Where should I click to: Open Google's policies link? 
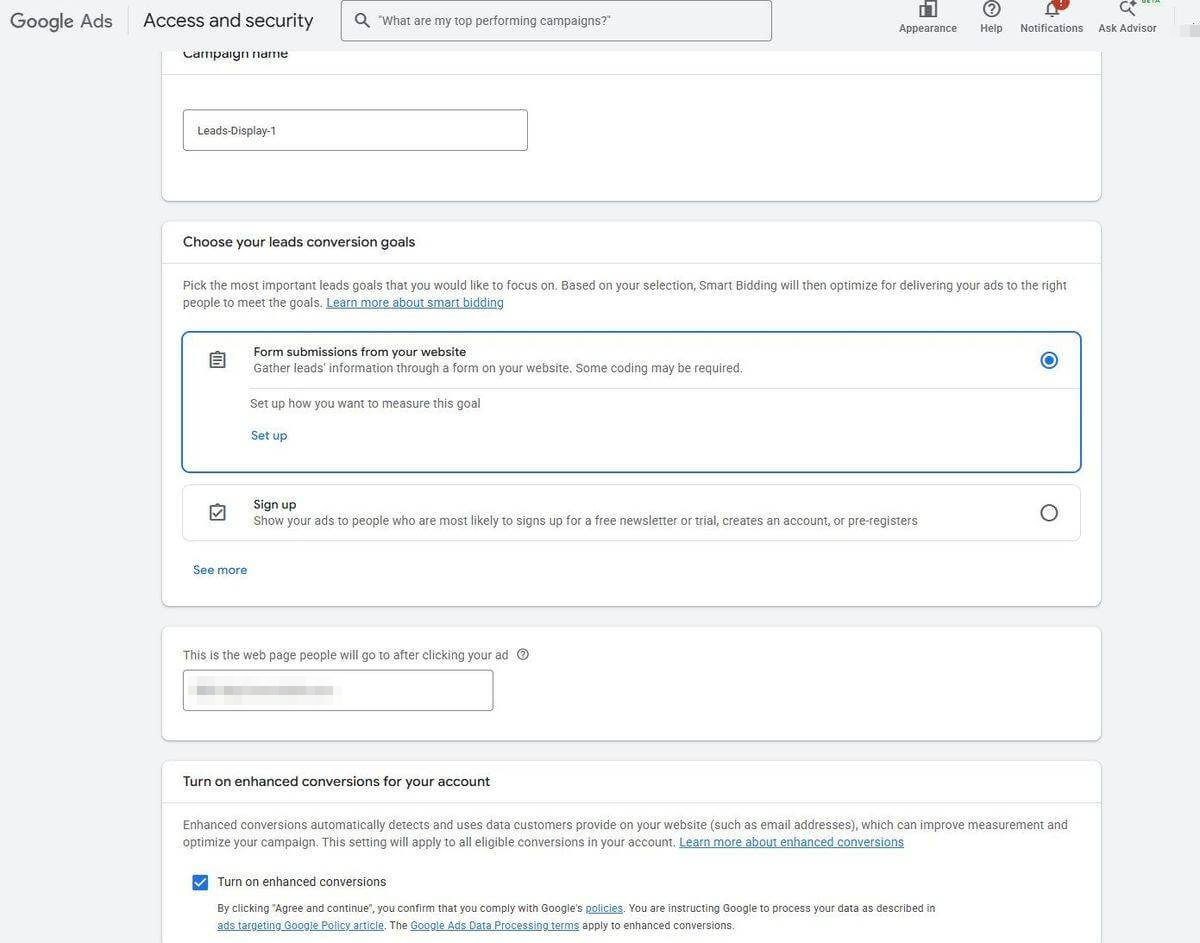click(x=605, y=909)
